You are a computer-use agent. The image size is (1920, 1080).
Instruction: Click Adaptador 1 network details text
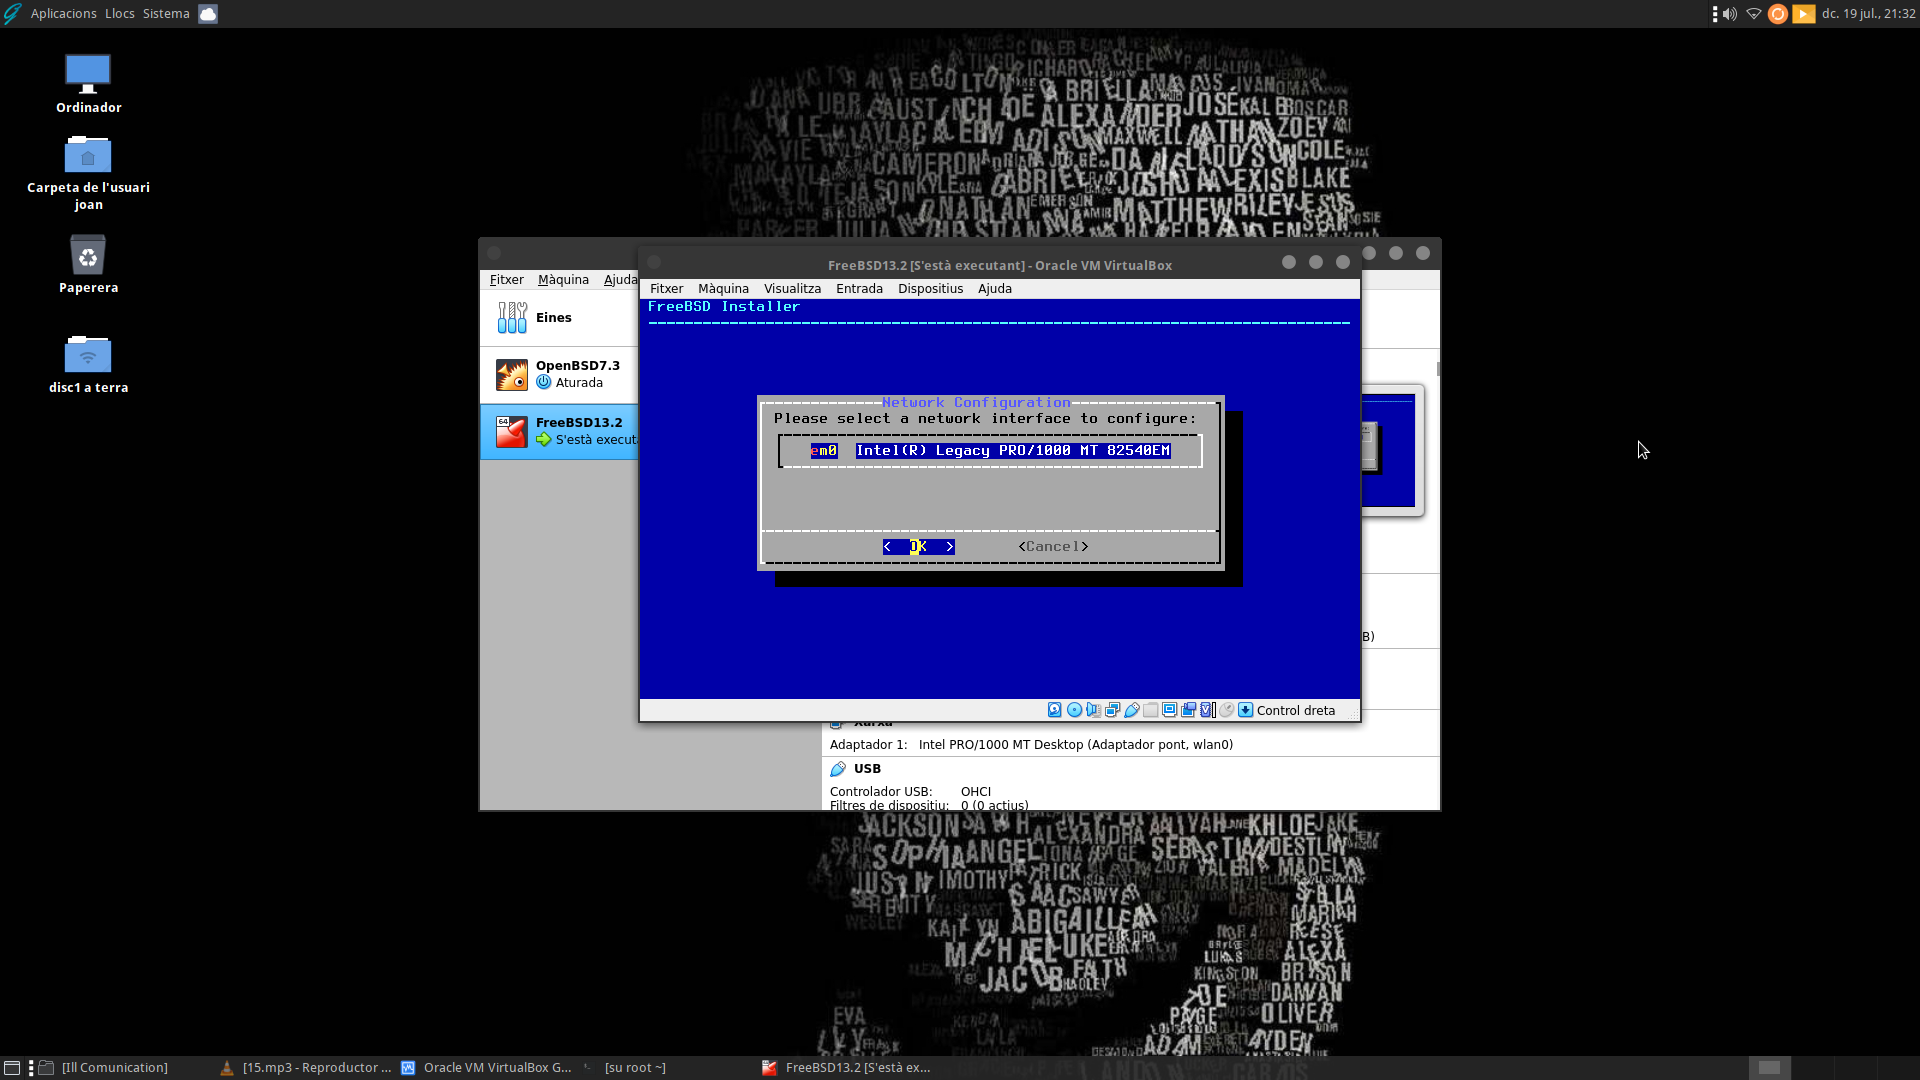click(1031, 745)
